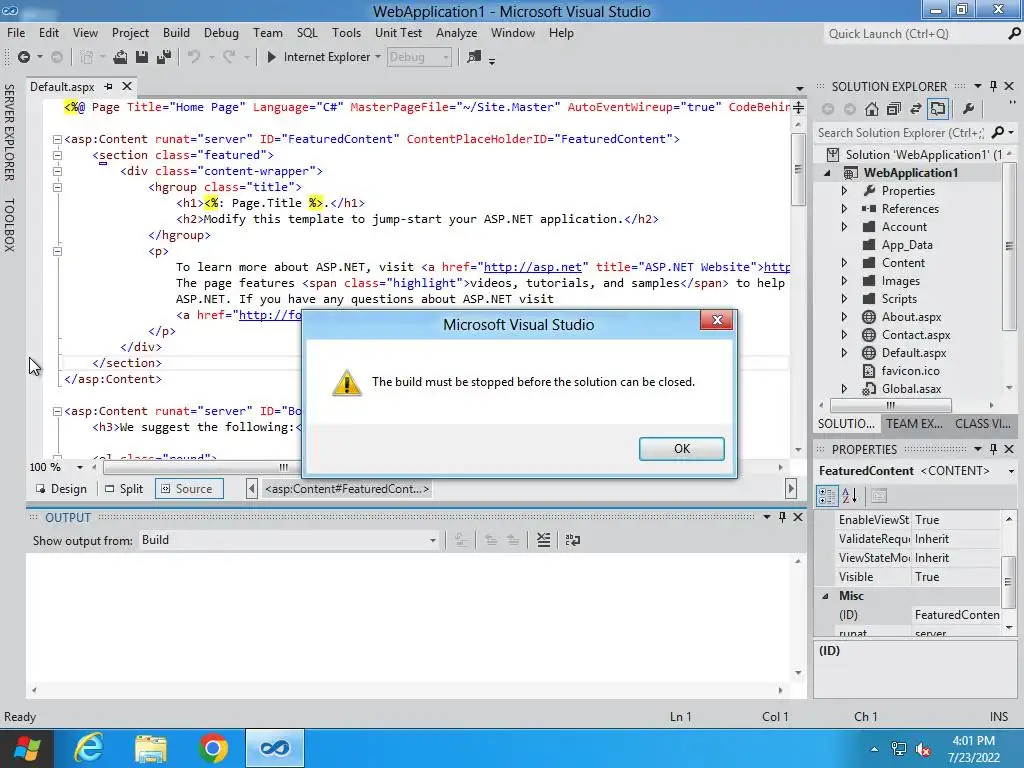Collapse the asp:Content FeaturedContent code block
The height and width of the screenshot is (768, 1024).
point(57,139)
